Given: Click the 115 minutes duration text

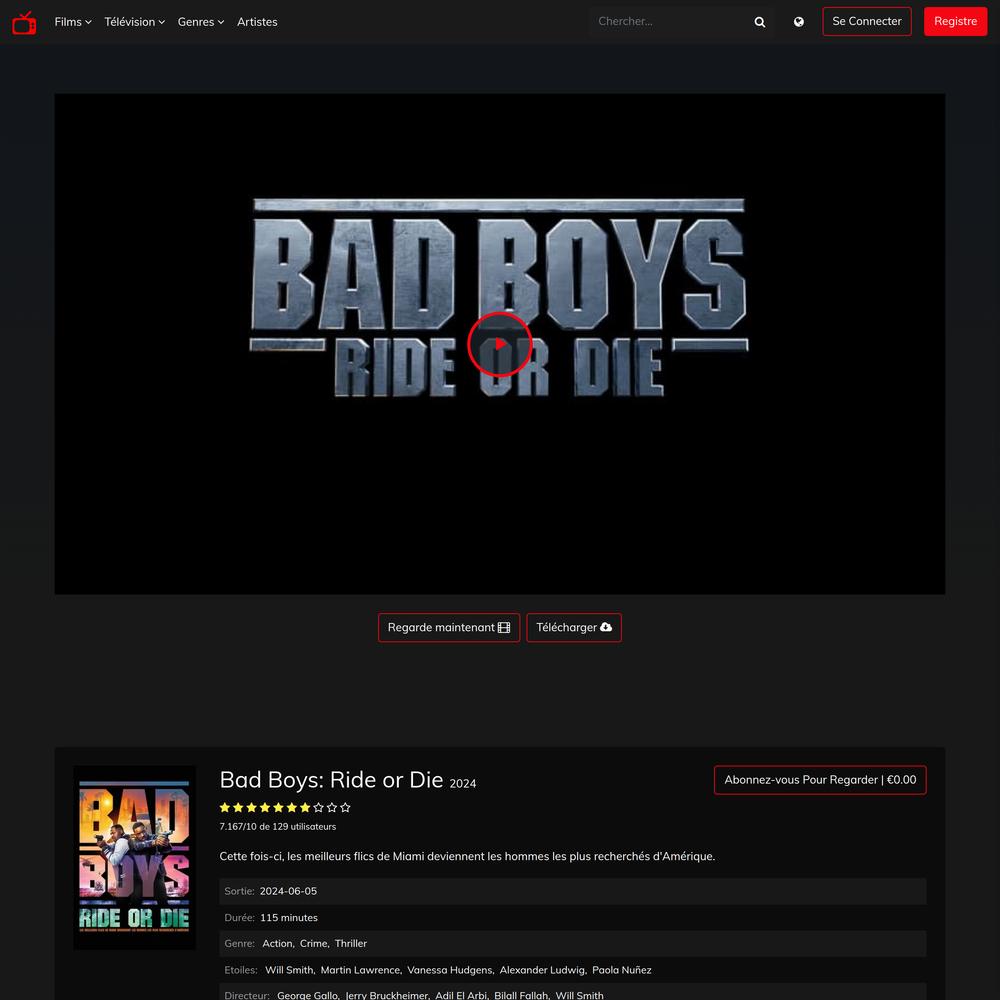Looking at the screenshot, I should (x=289, y=918).
